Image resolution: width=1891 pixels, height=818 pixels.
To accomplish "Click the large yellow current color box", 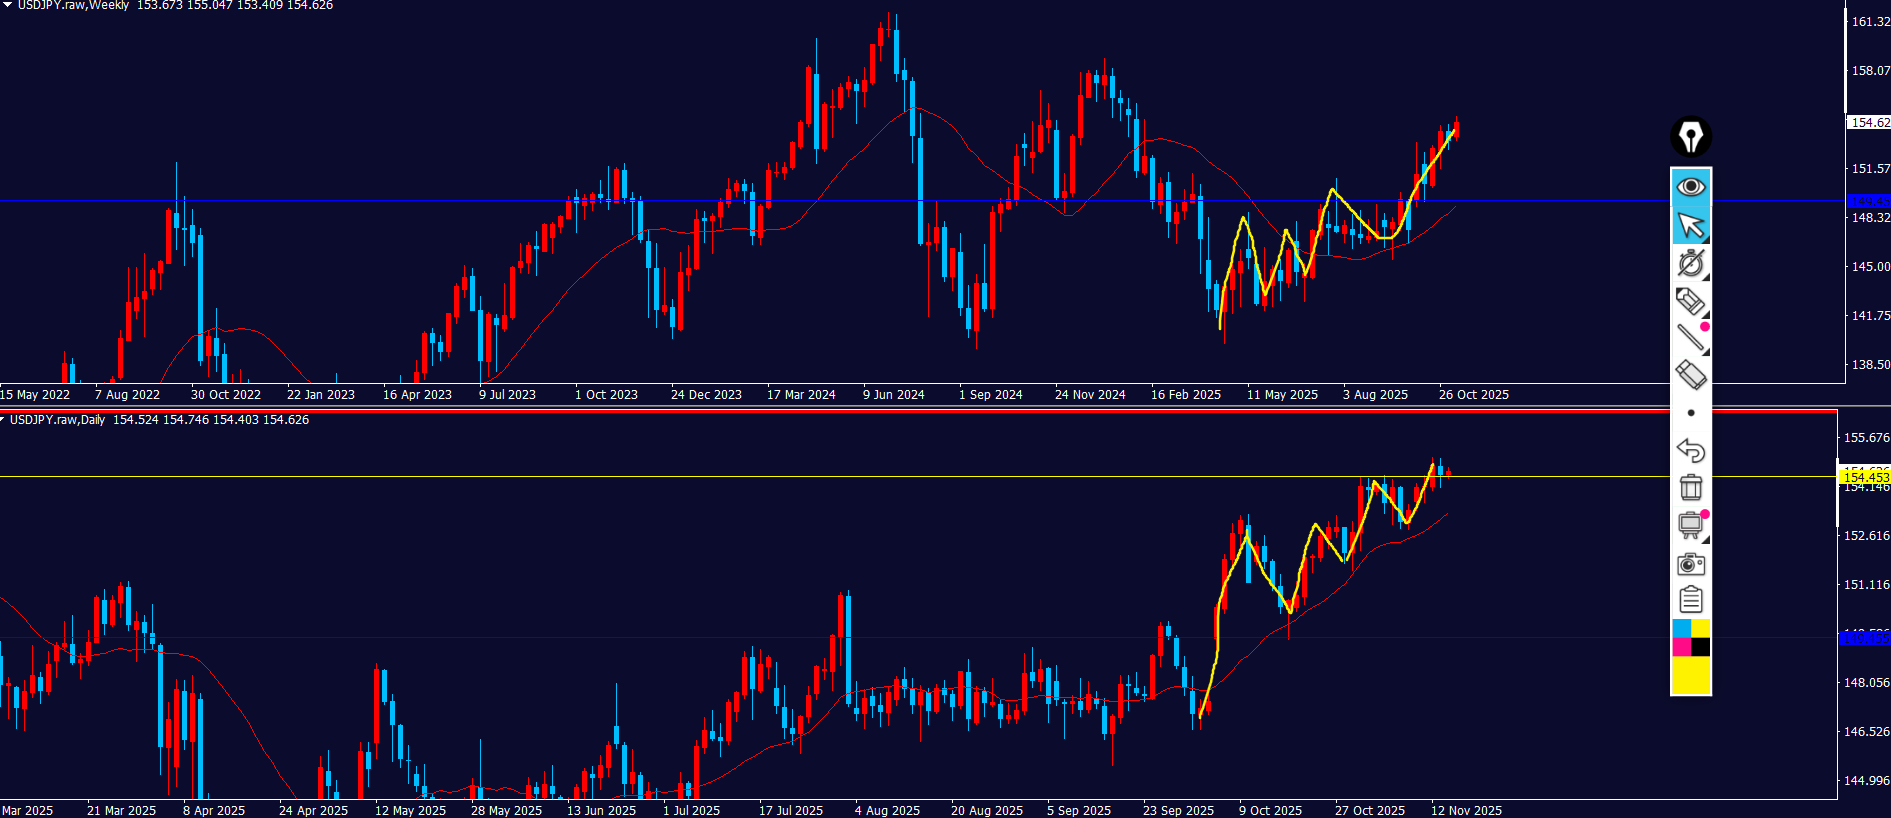I will pos(1690,675).
